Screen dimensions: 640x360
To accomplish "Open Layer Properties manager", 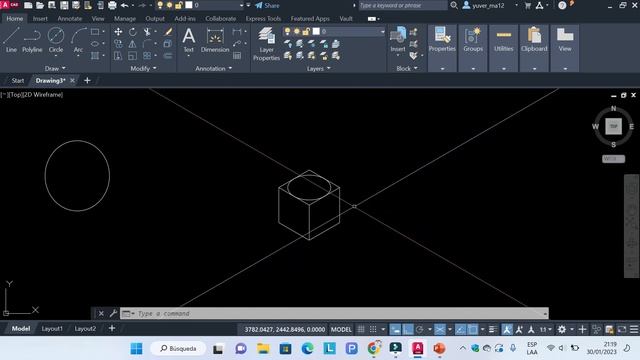I will coord(266,44).
